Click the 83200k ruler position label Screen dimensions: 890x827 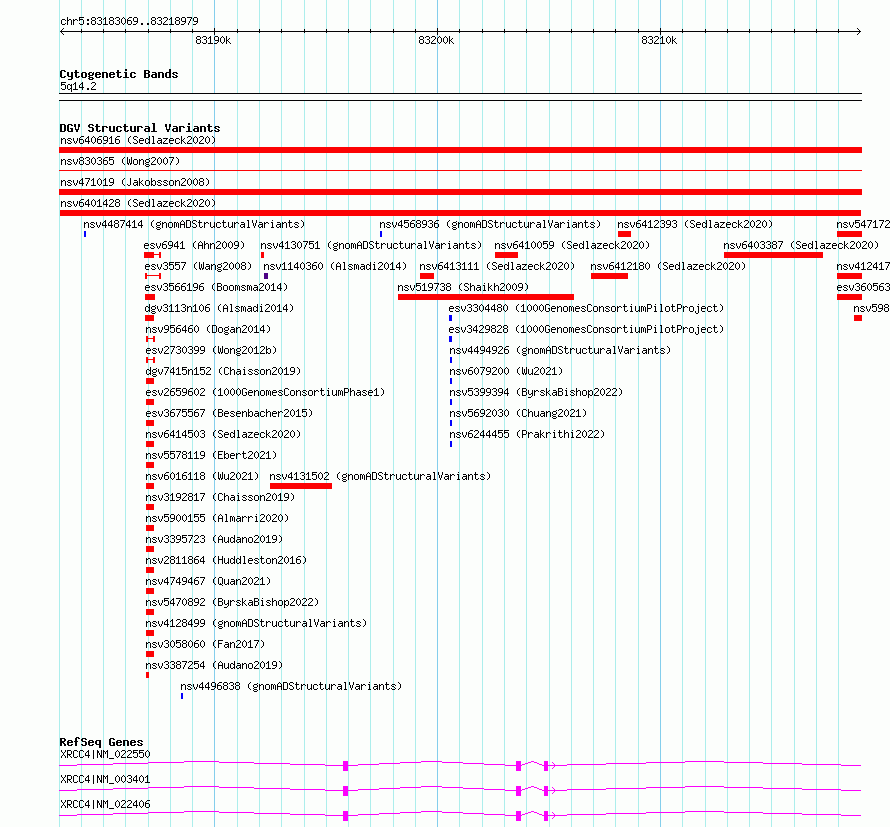click(436, 40)
